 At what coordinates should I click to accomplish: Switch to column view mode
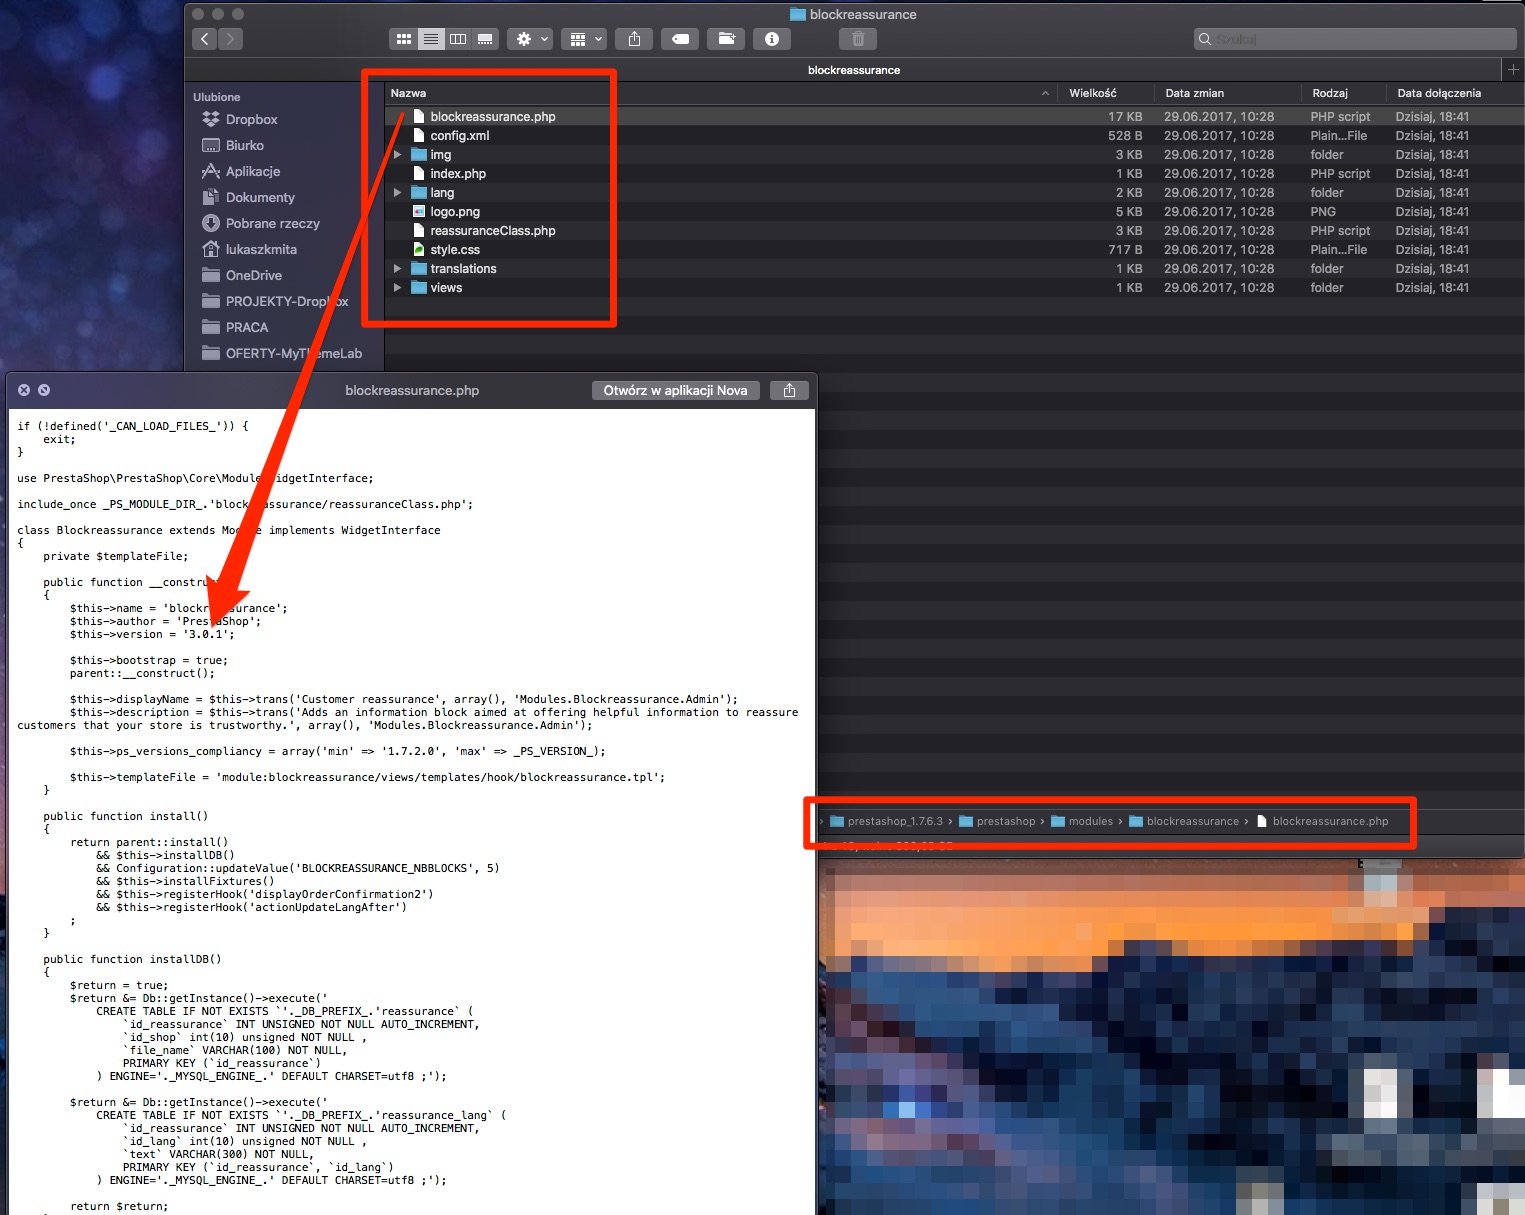(x=457, y=38)
